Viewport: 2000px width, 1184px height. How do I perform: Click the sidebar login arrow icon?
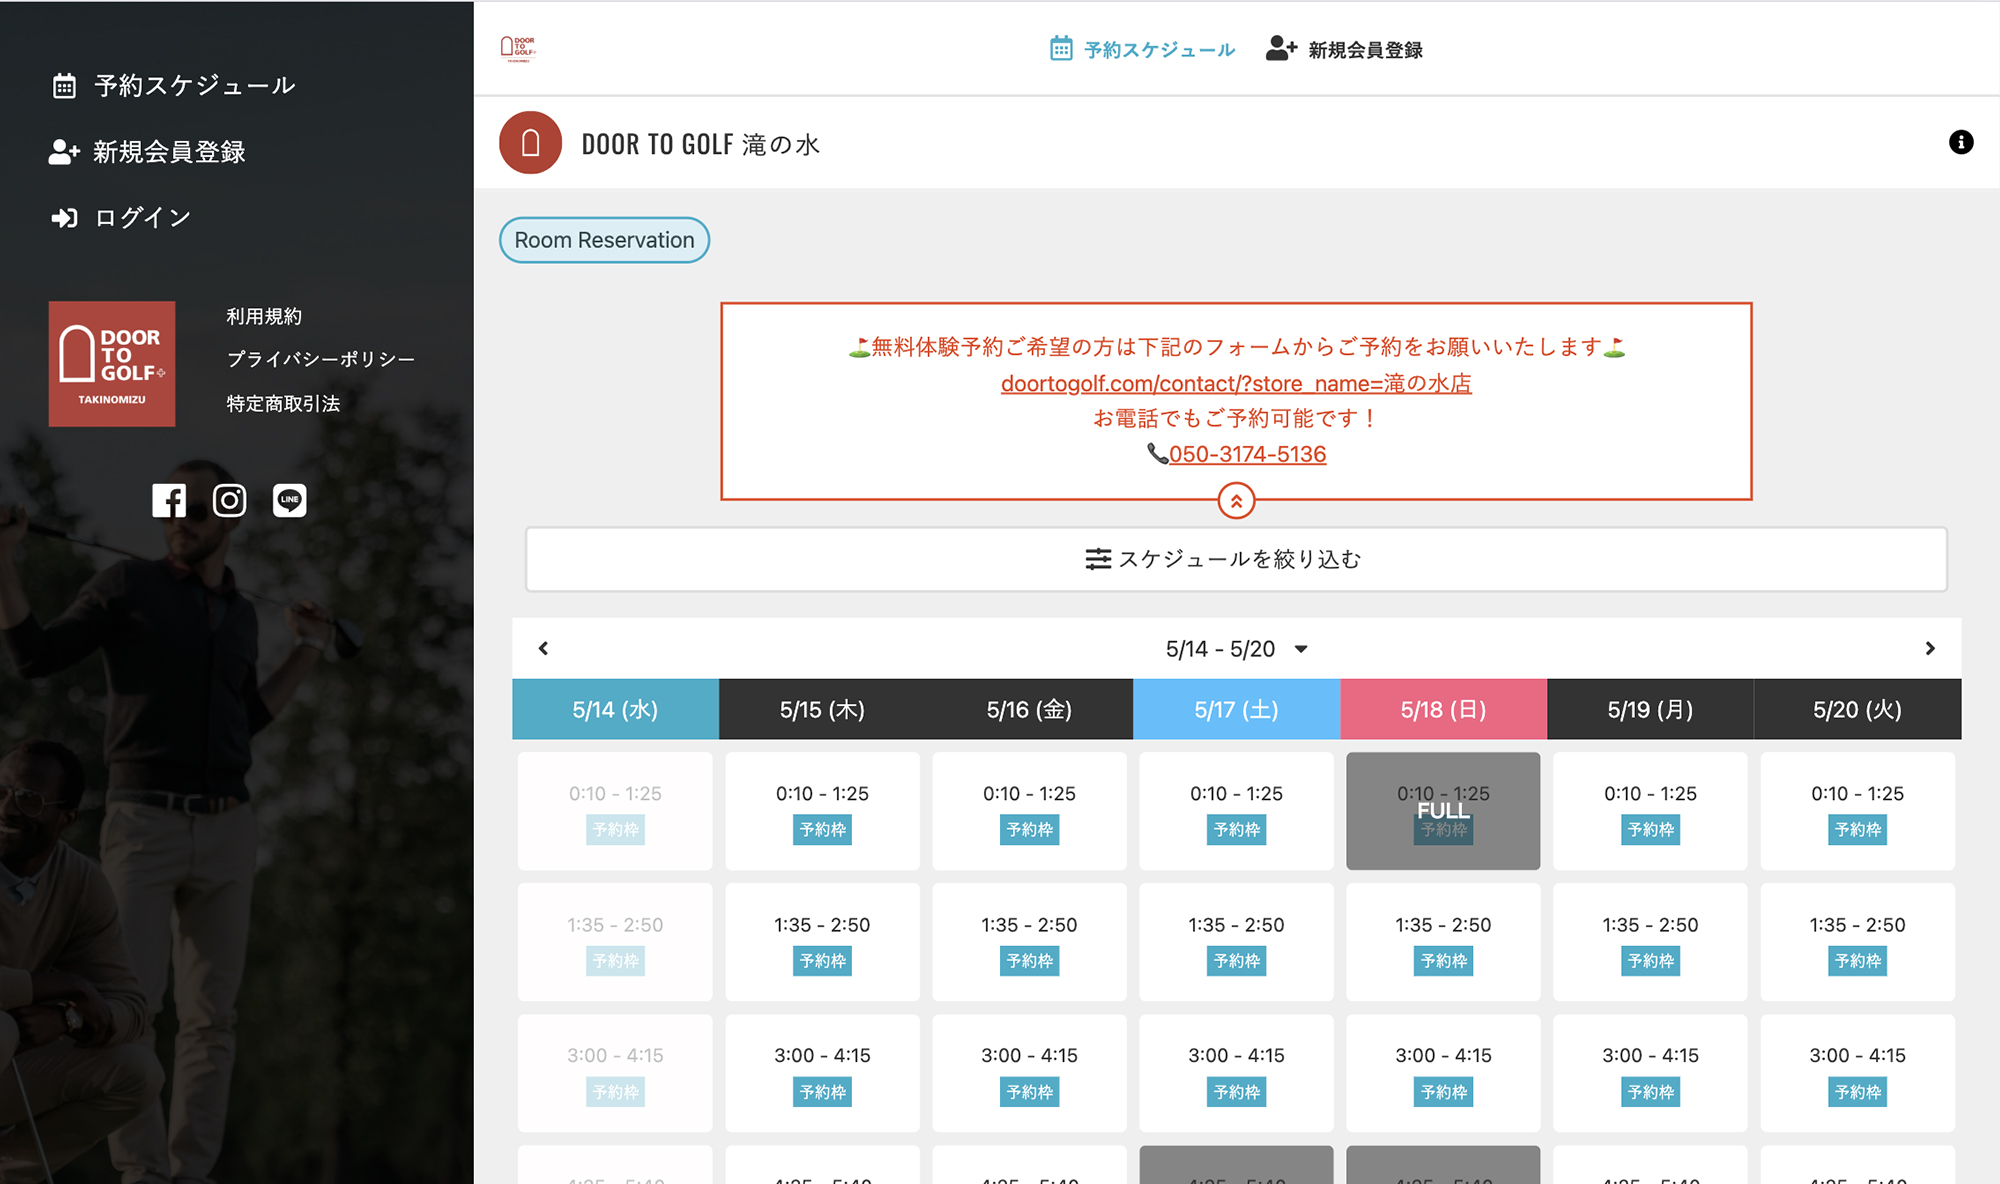coord(64,218)
